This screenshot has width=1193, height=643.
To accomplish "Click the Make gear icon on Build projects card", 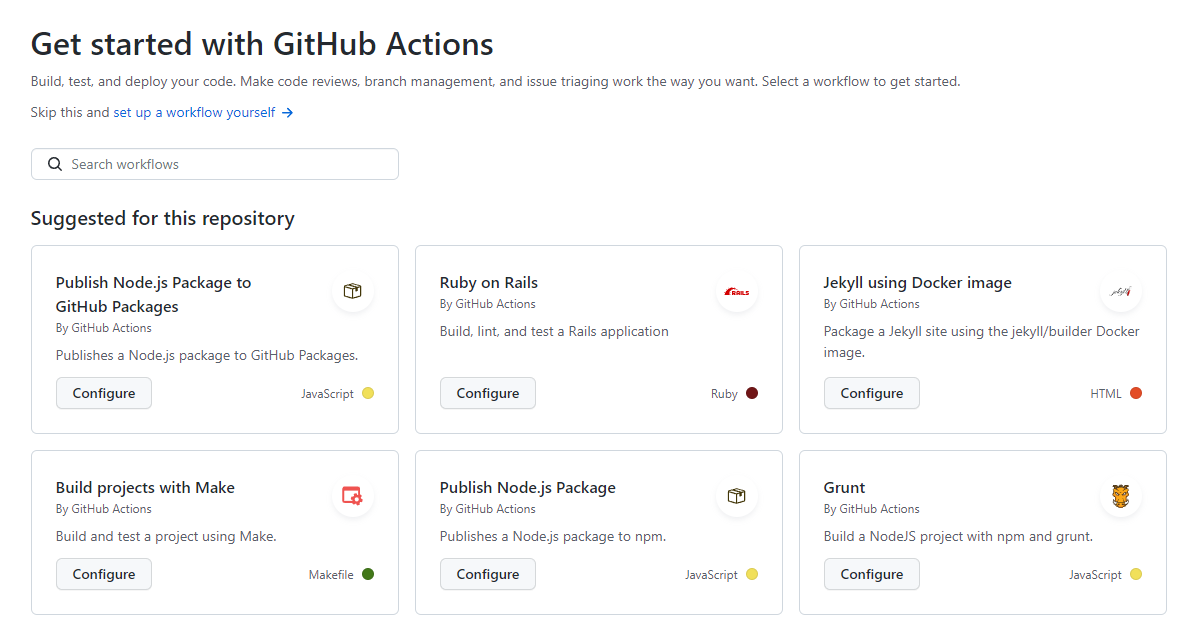I will (x=352, y=495).
